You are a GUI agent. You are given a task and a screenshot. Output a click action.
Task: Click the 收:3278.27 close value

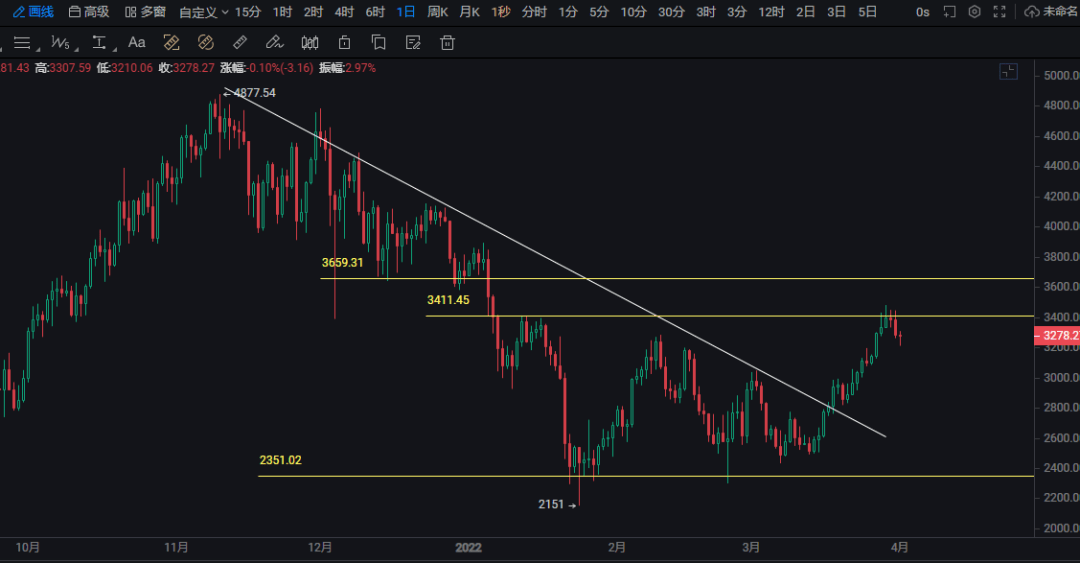186,68
